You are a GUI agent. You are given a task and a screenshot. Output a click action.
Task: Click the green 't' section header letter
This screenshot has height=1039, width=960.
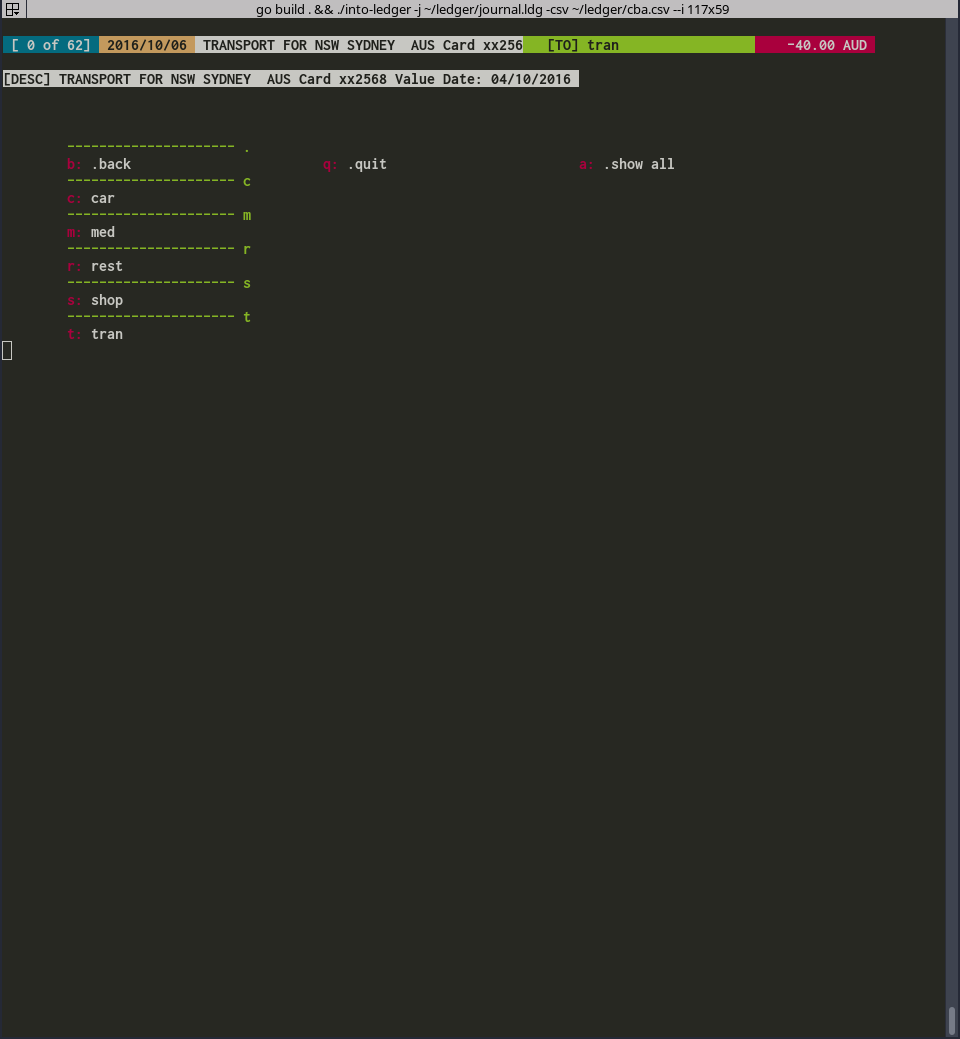coord(246,317)
